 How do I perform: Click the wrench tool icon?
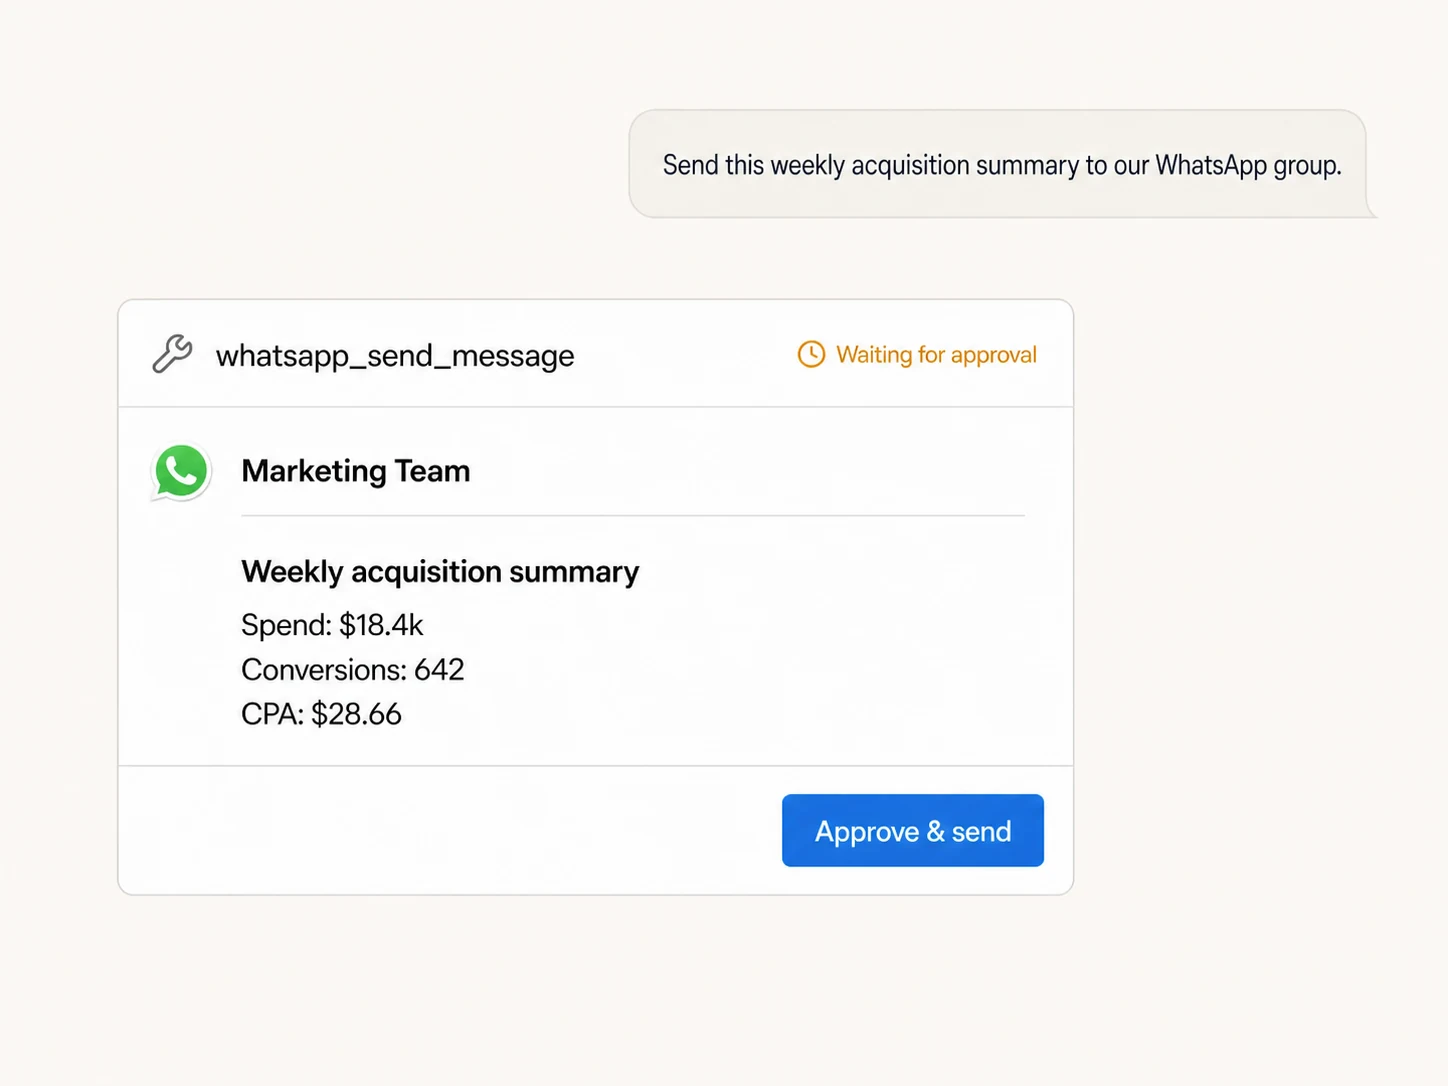coord(172,354)
